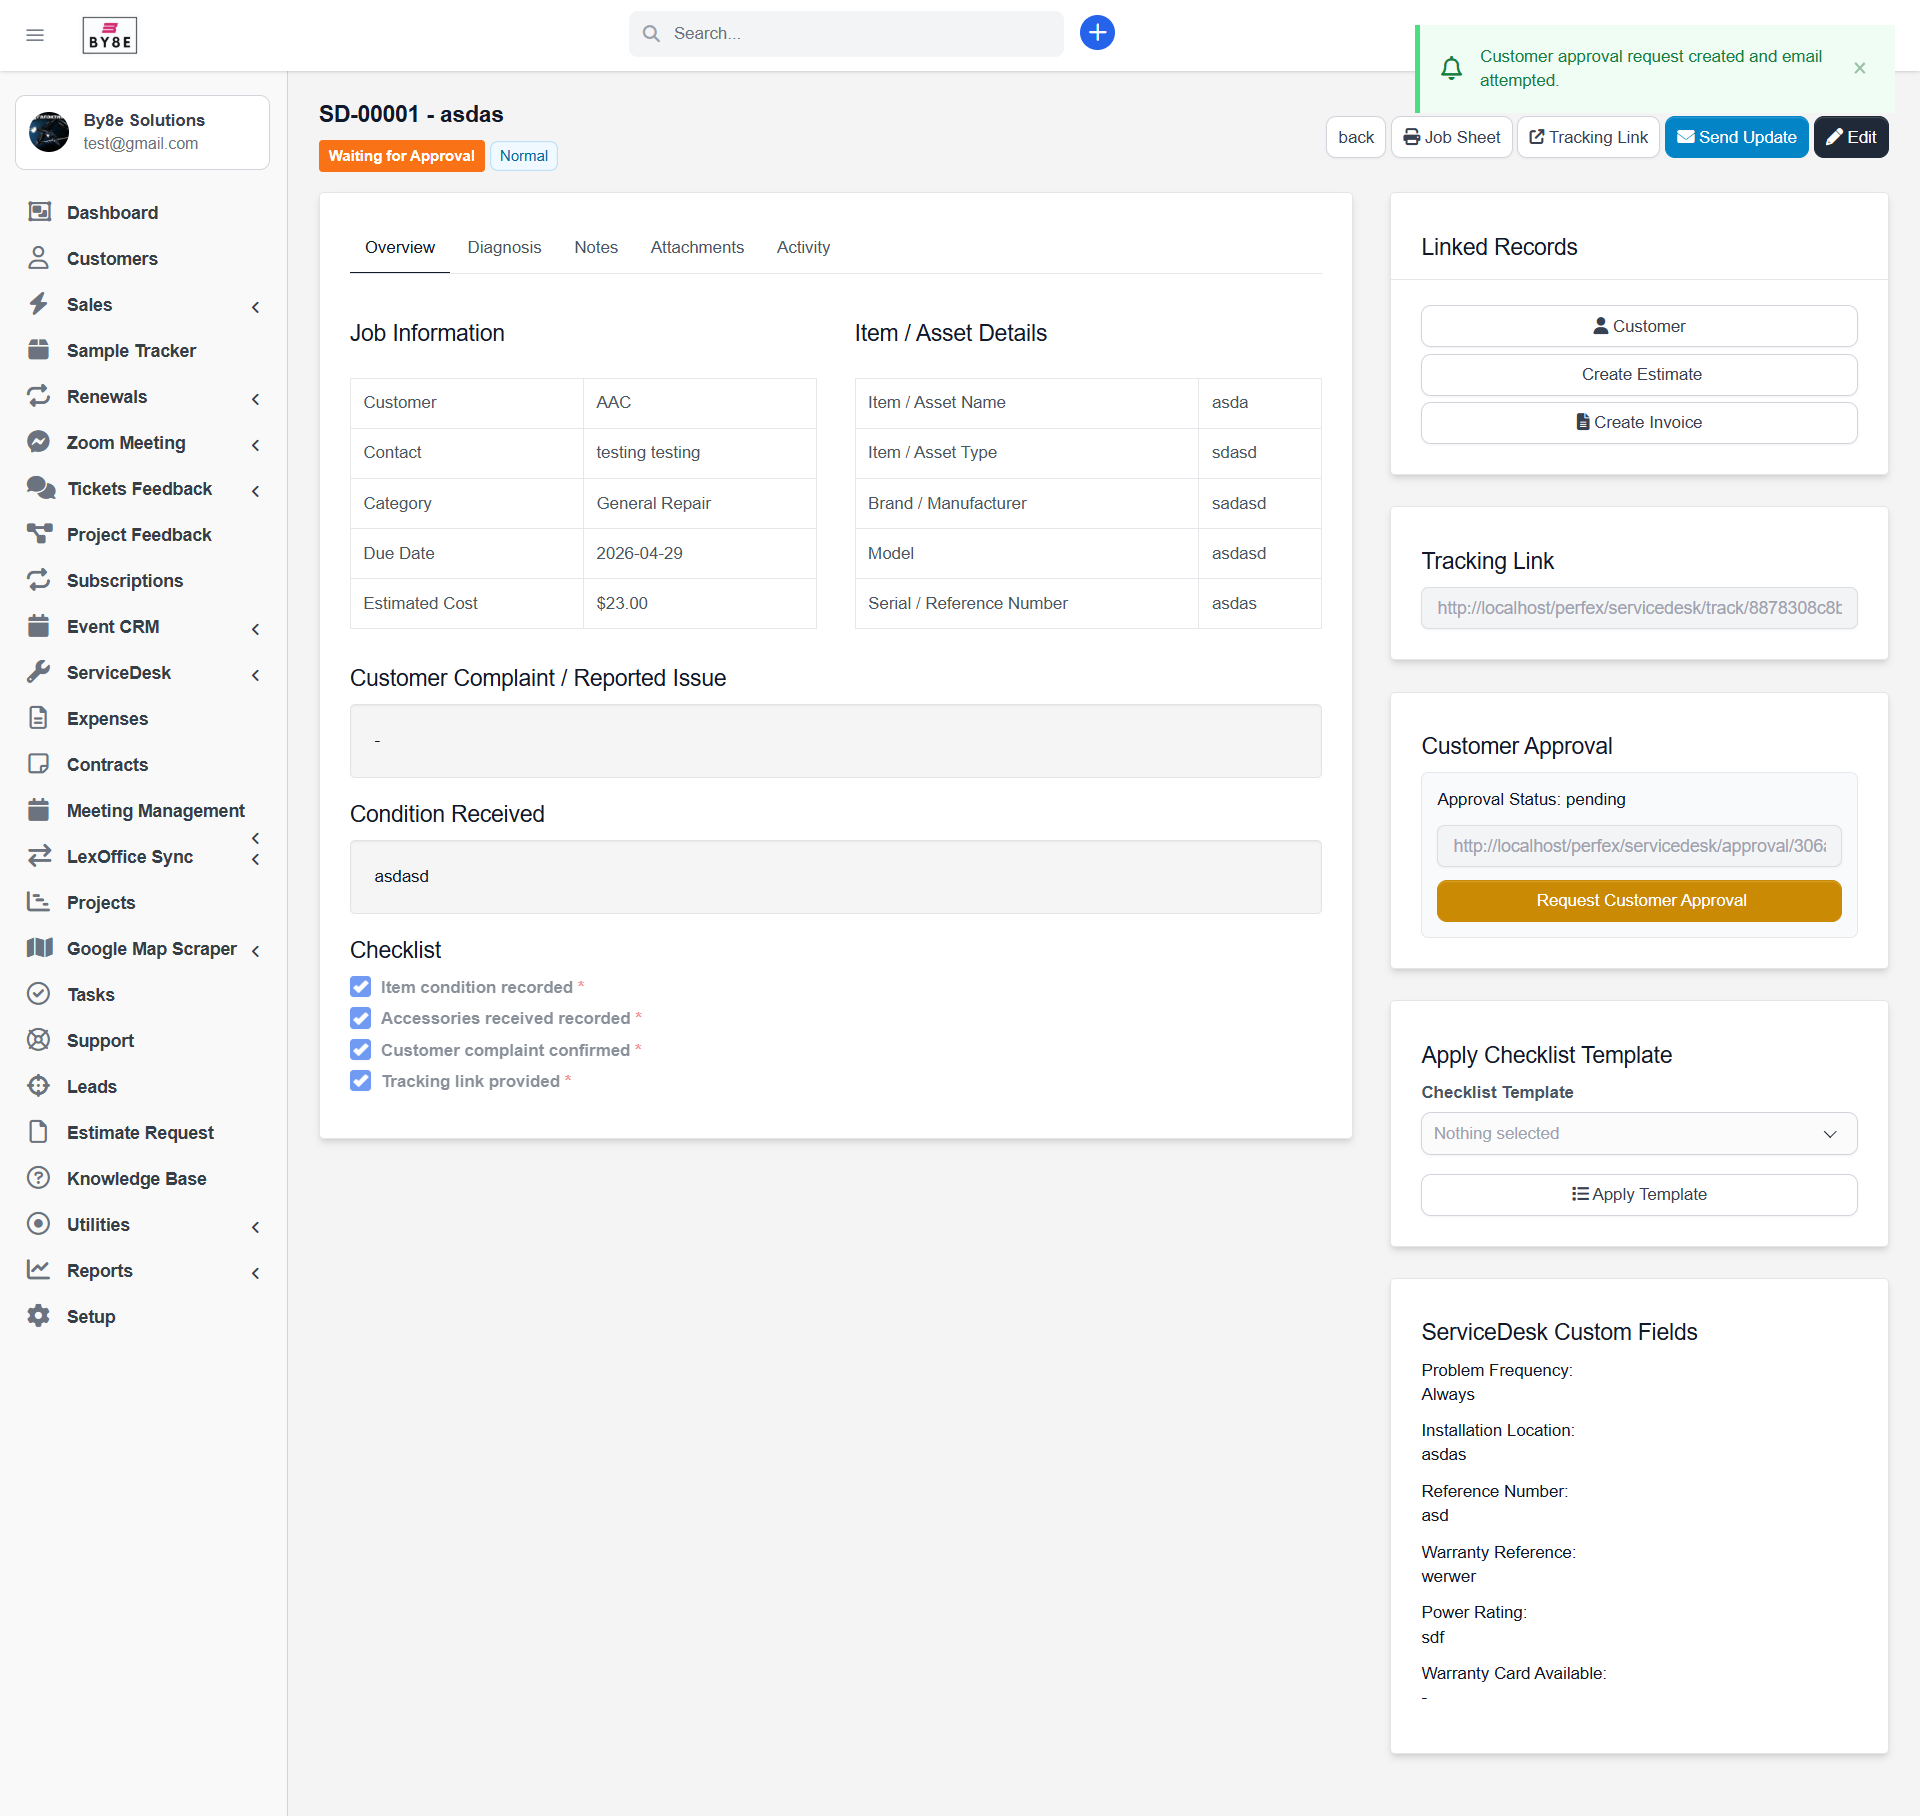Uncheck Tracking link provided
This screenshot has width=1920, height=1816.
360,1081
